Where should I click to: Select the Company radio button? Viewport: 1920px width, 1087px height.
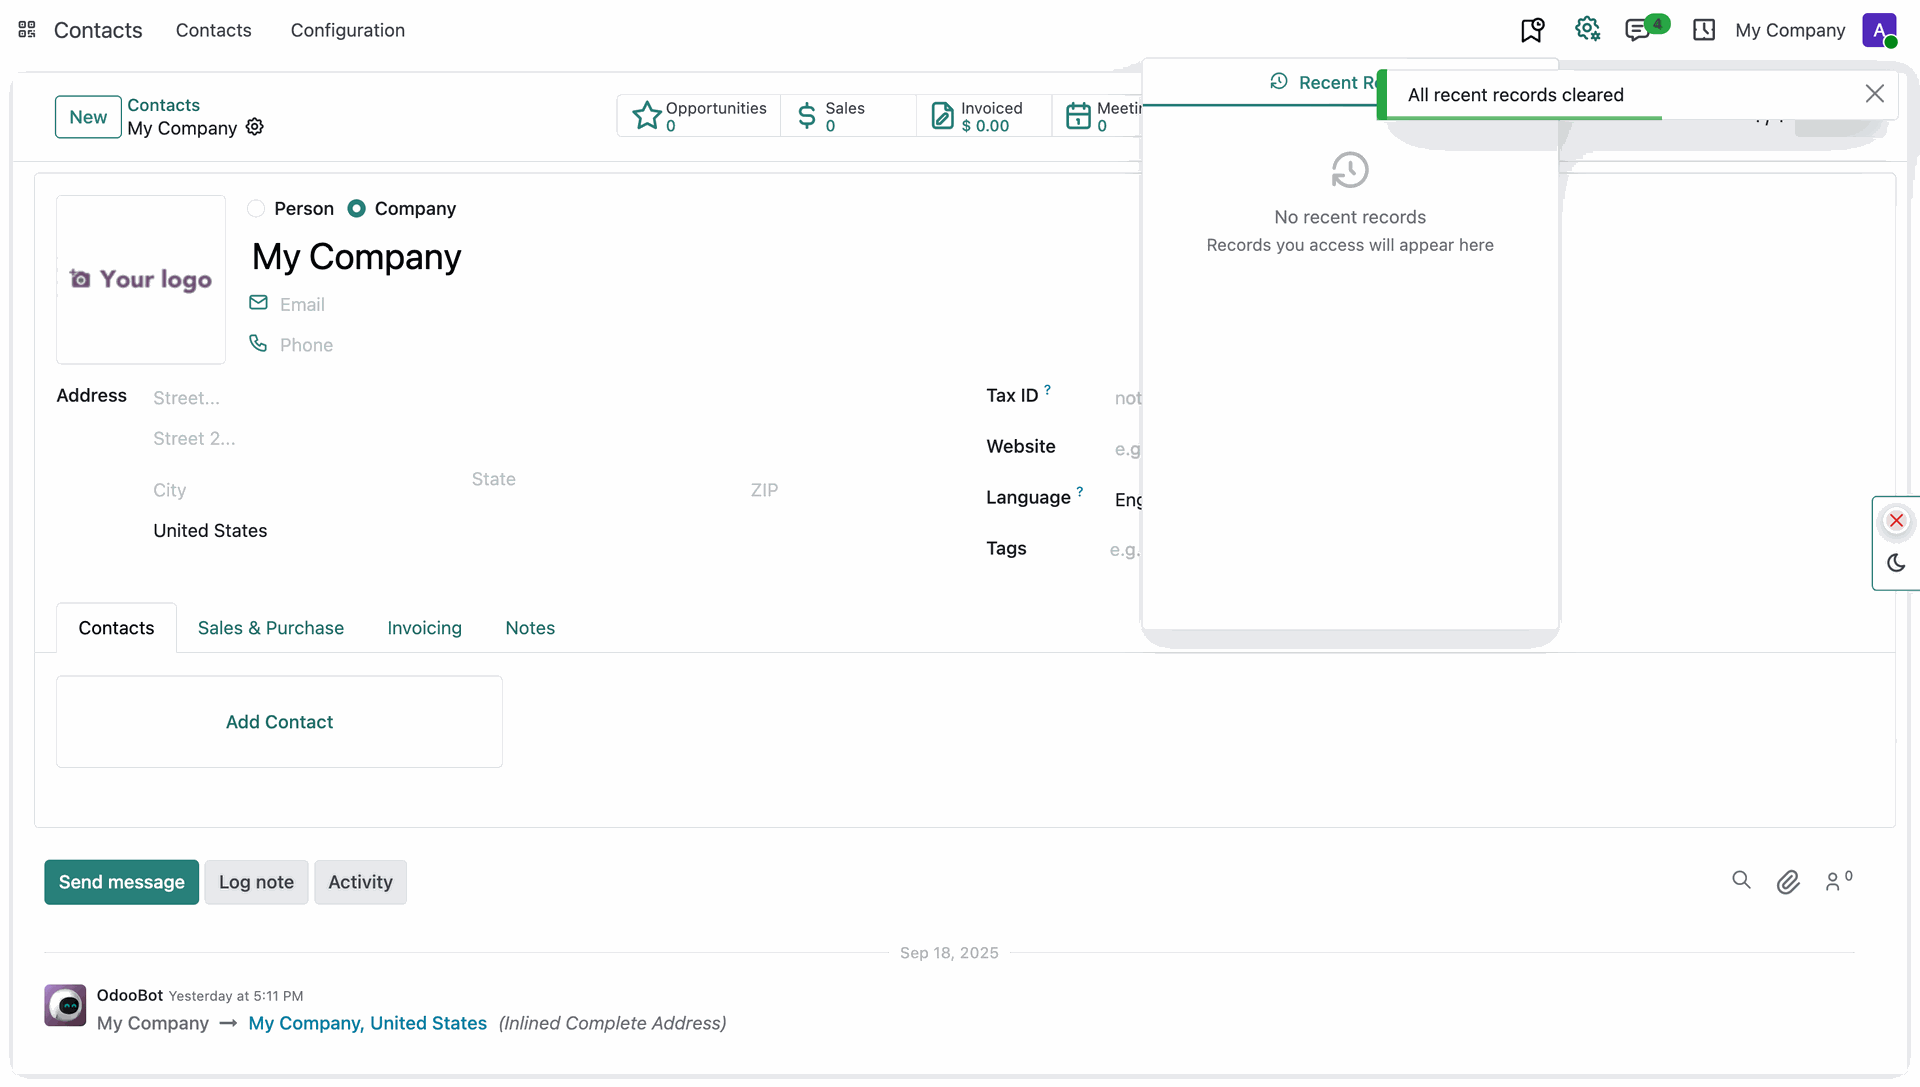click(356, 208)
